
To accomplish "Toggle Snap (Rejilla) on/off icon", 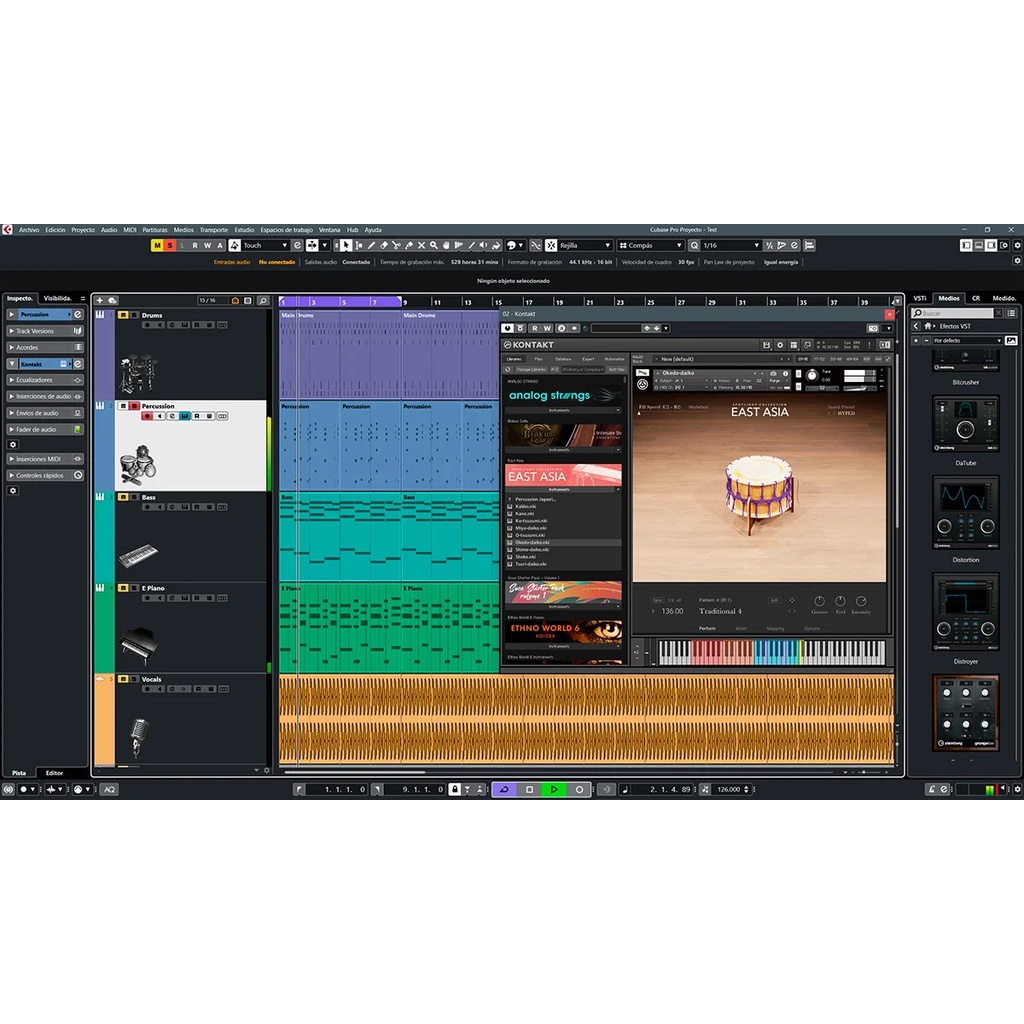I will coord(551,246).
